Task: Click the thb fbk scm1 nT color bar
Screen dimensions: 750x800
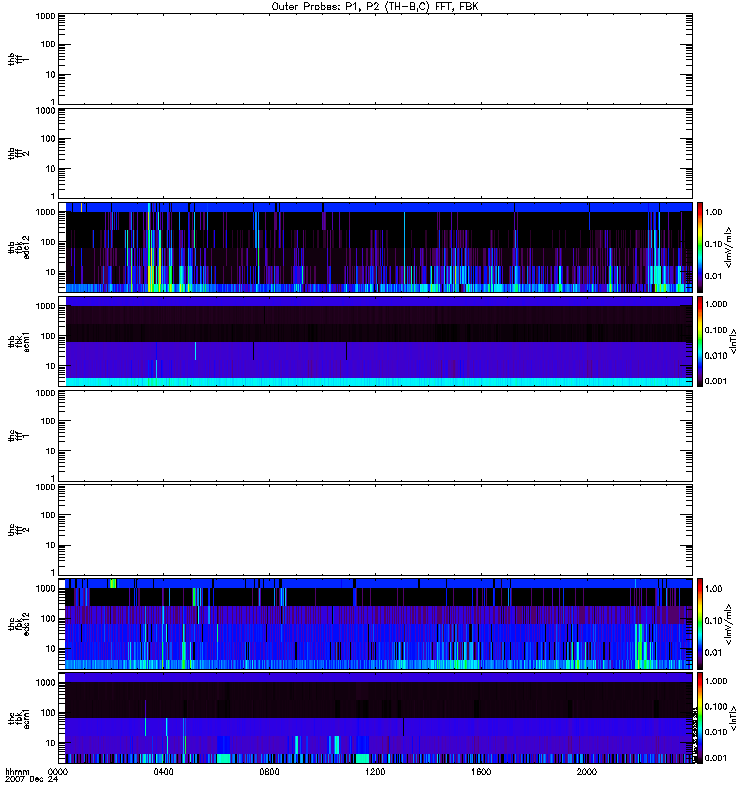Action: pos(700,342)
